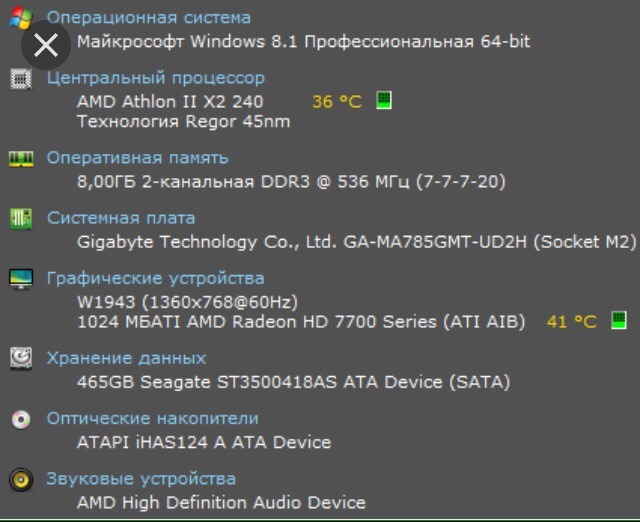The height and width of the screenshot is (522, 640).
Task: Click the speaker audio devices icon
Action: pyautogui.click(x=20, y=479)
